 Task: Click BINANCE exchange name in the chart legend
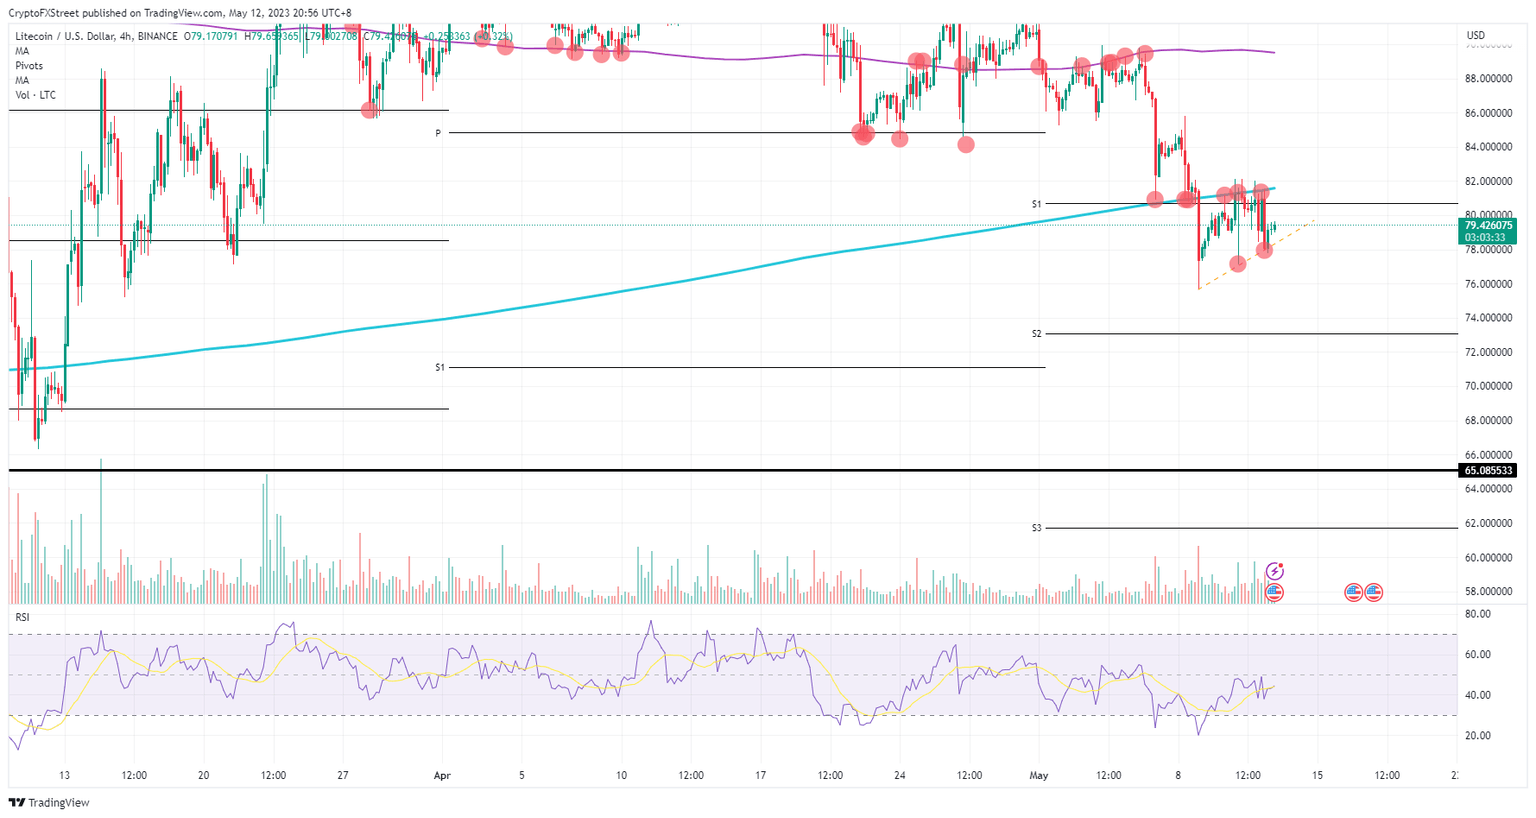pos(160,35)
